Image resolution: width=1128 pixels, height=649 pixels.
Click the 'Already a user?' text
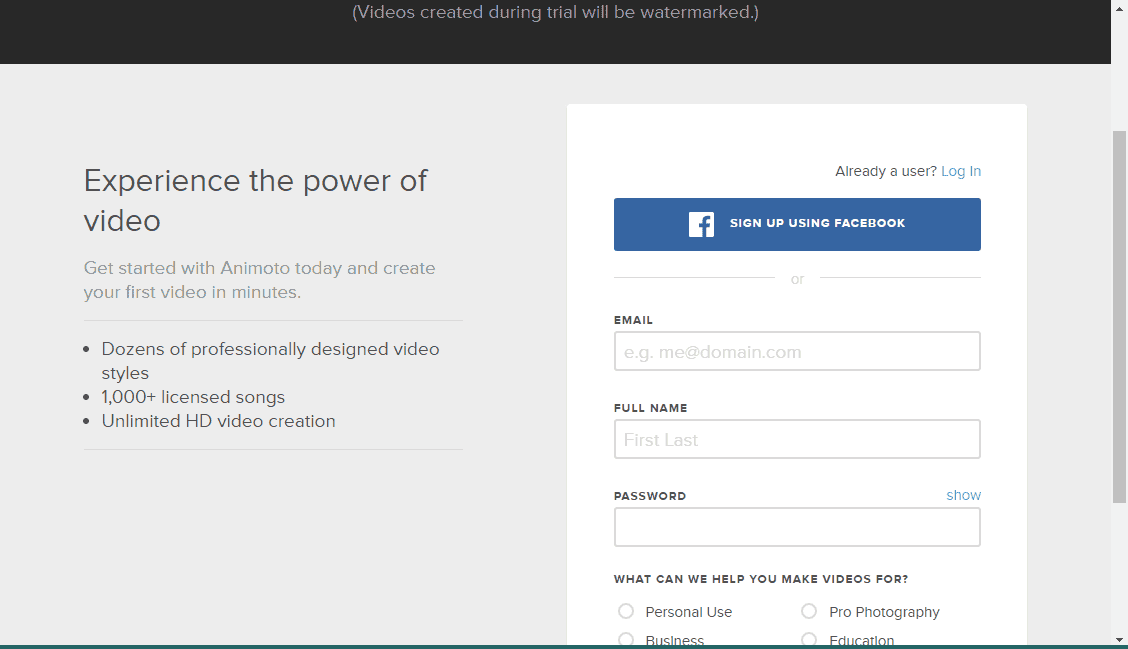click(886, 171)
